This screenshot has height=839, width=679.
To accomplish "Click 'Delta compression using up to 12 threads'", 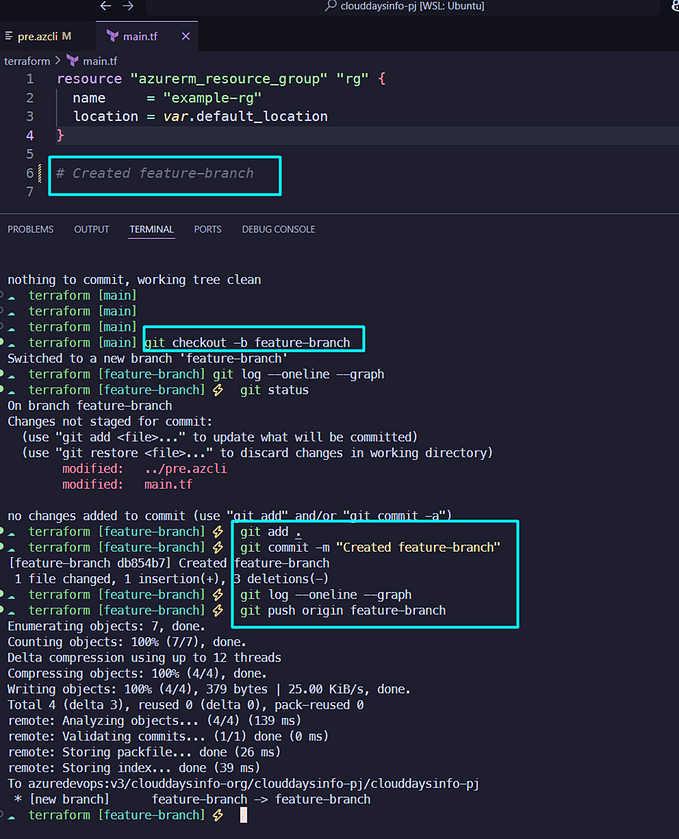I will coord(144,658).
